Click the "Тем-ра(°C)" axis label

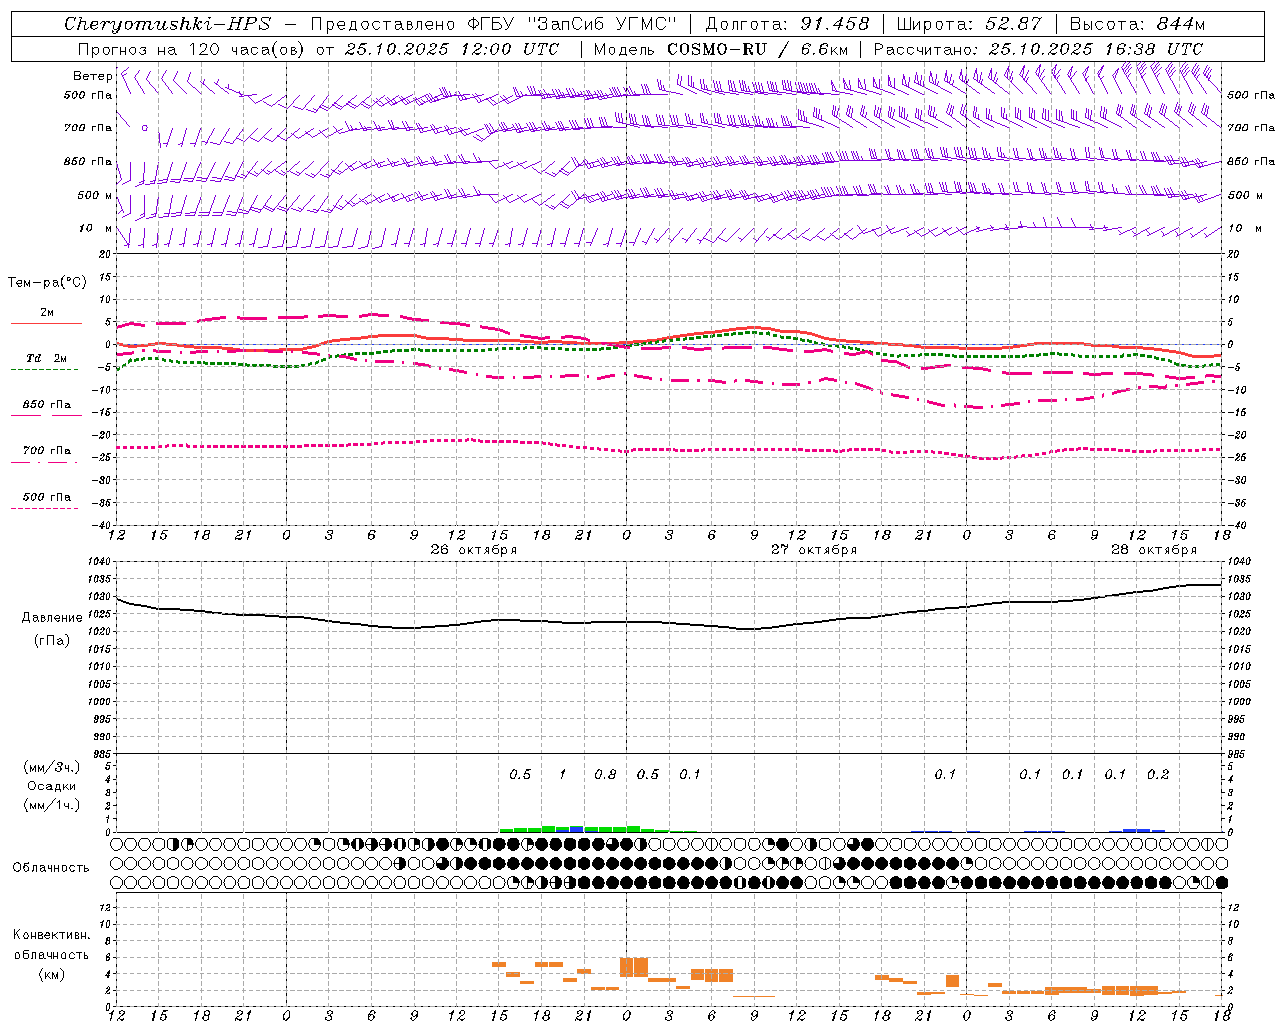coord(47,283)
